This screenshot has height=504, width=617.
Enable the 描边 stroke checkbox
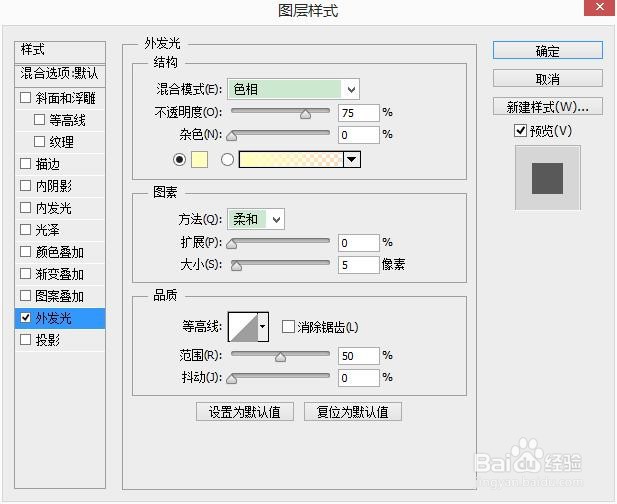click(25, 164)
